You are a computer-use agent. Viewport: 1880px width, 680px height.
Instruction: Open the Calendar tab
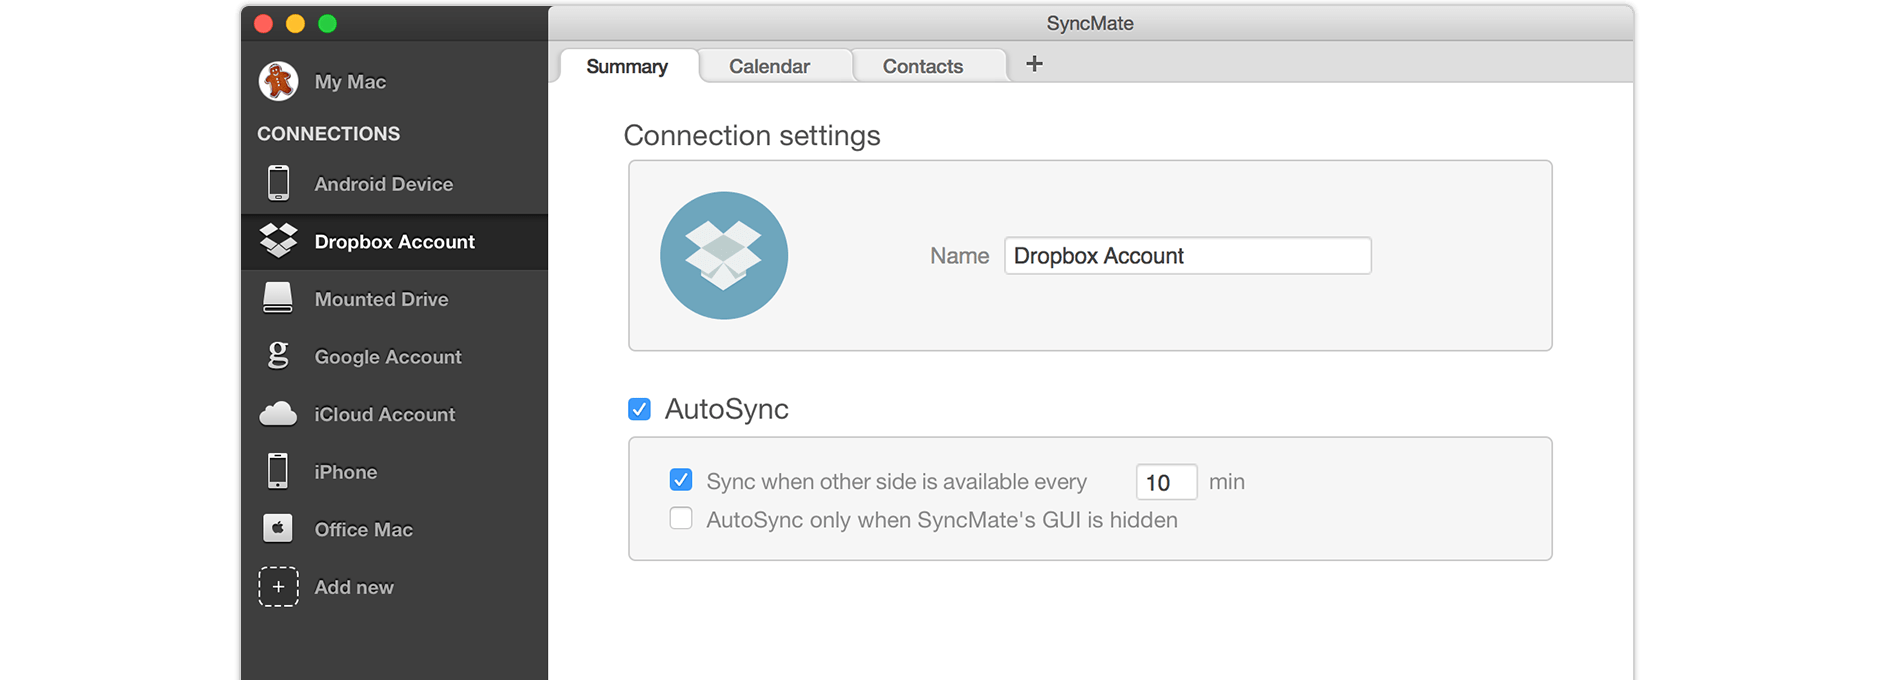pyautogui.click(x=770, y=66)
